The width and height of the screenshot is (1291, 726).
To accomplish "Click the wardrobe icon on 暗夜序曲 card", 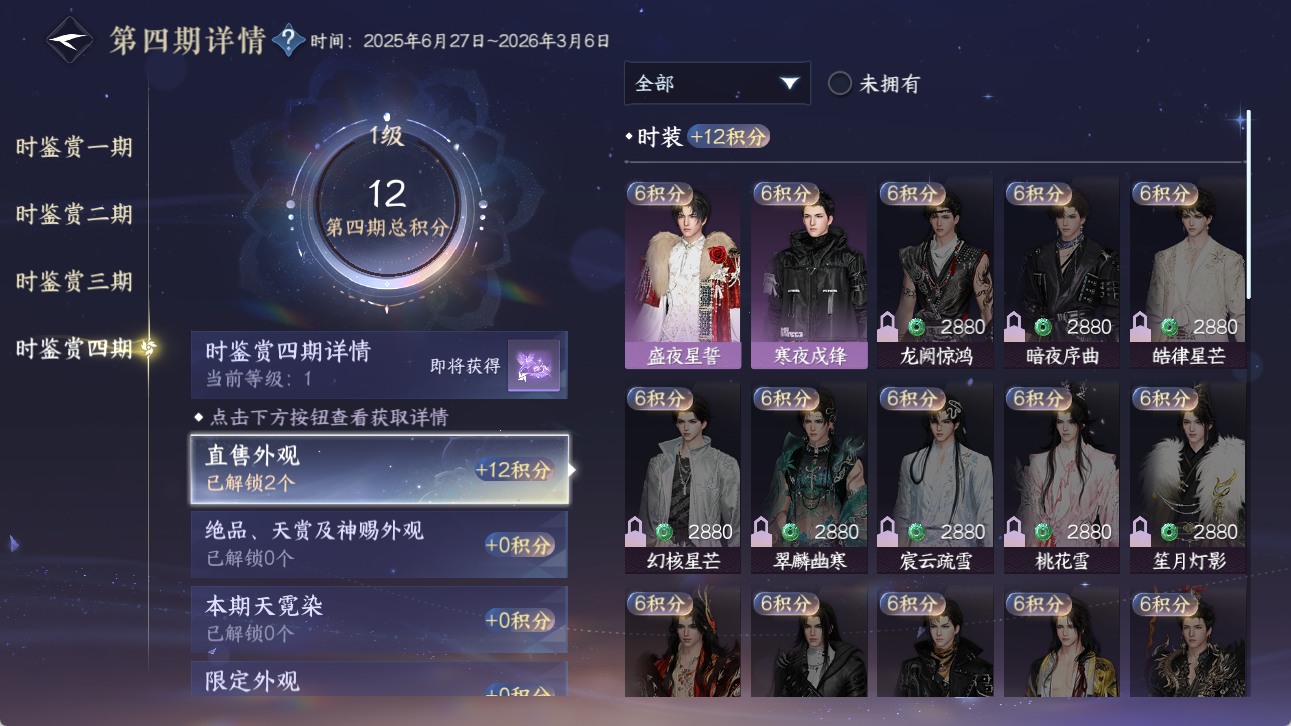I will [1015, 325].
